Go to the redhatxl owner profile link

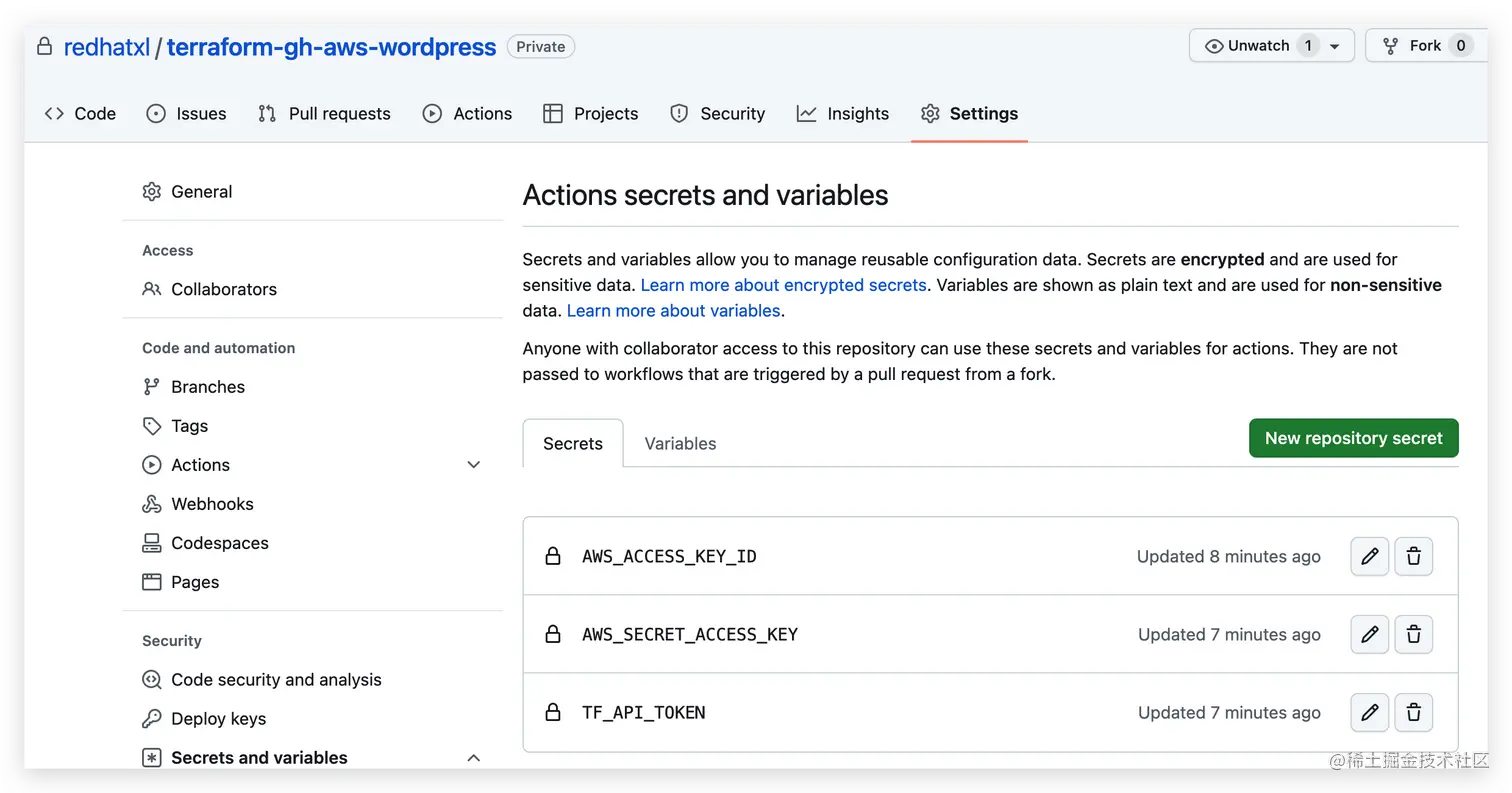106,47
